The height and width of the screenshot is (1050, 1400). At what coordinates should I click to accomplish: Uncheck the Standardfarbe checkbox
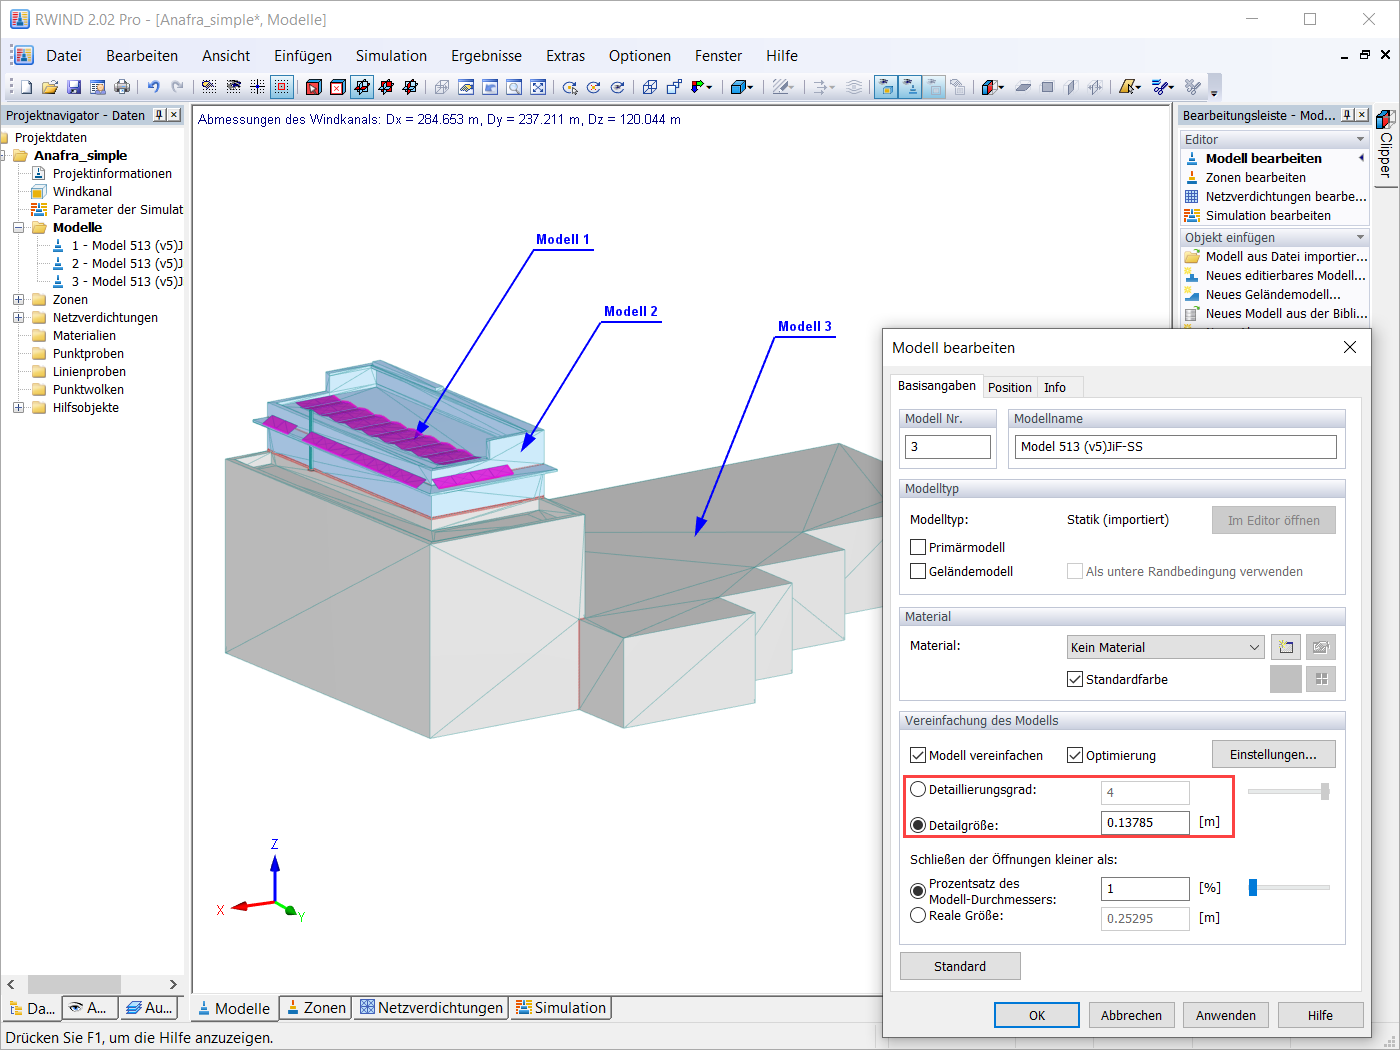point(1075,679)
